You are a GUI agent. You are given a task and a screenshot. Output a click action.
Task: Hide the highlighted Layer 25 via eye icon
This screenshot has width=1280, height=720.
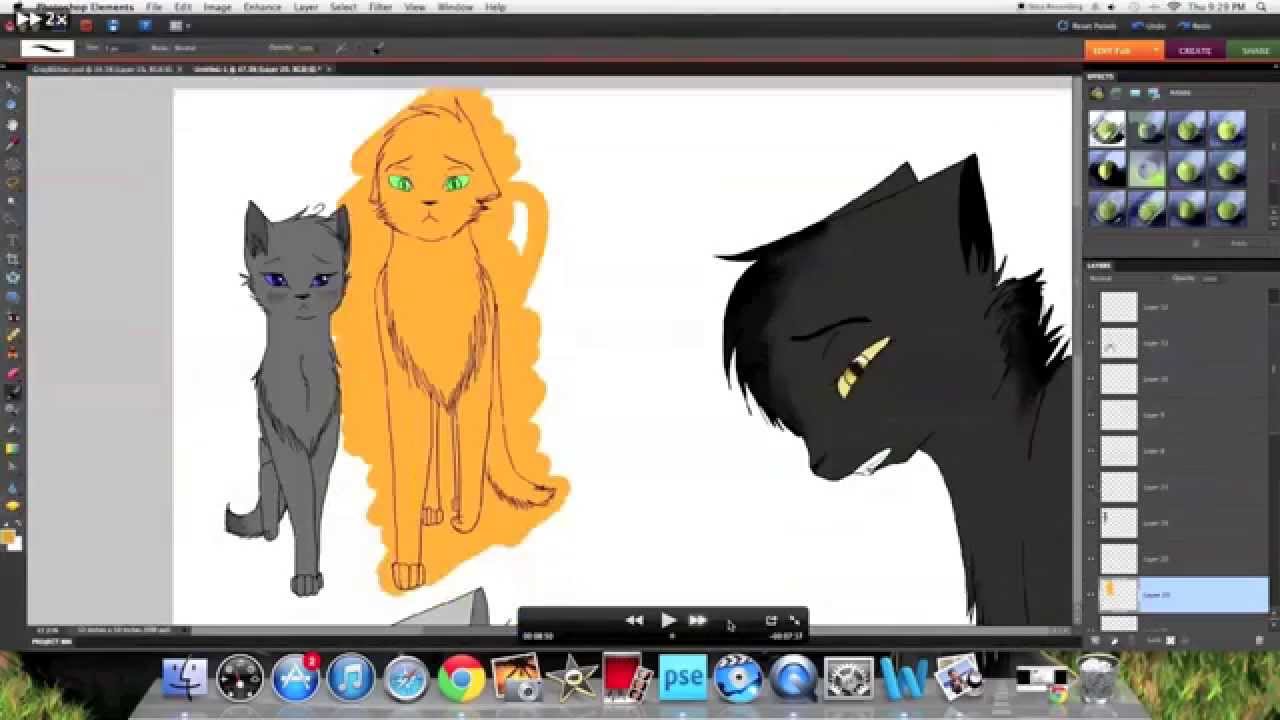pos(1091,595)
